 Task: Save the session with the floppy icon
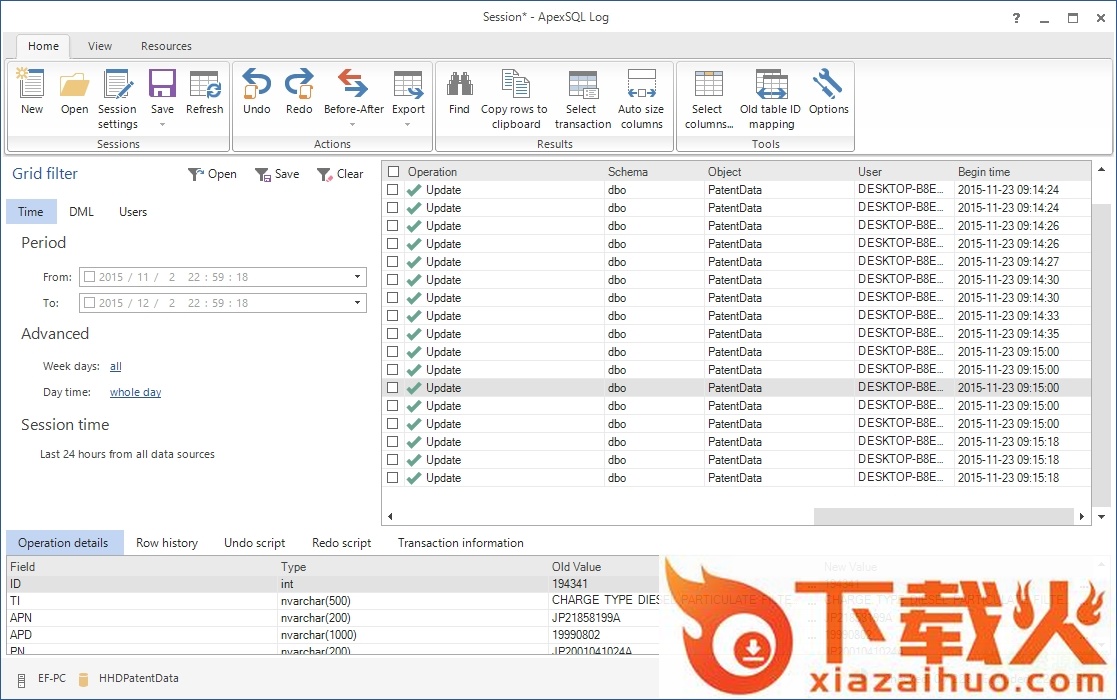click(x=162, y=84)
